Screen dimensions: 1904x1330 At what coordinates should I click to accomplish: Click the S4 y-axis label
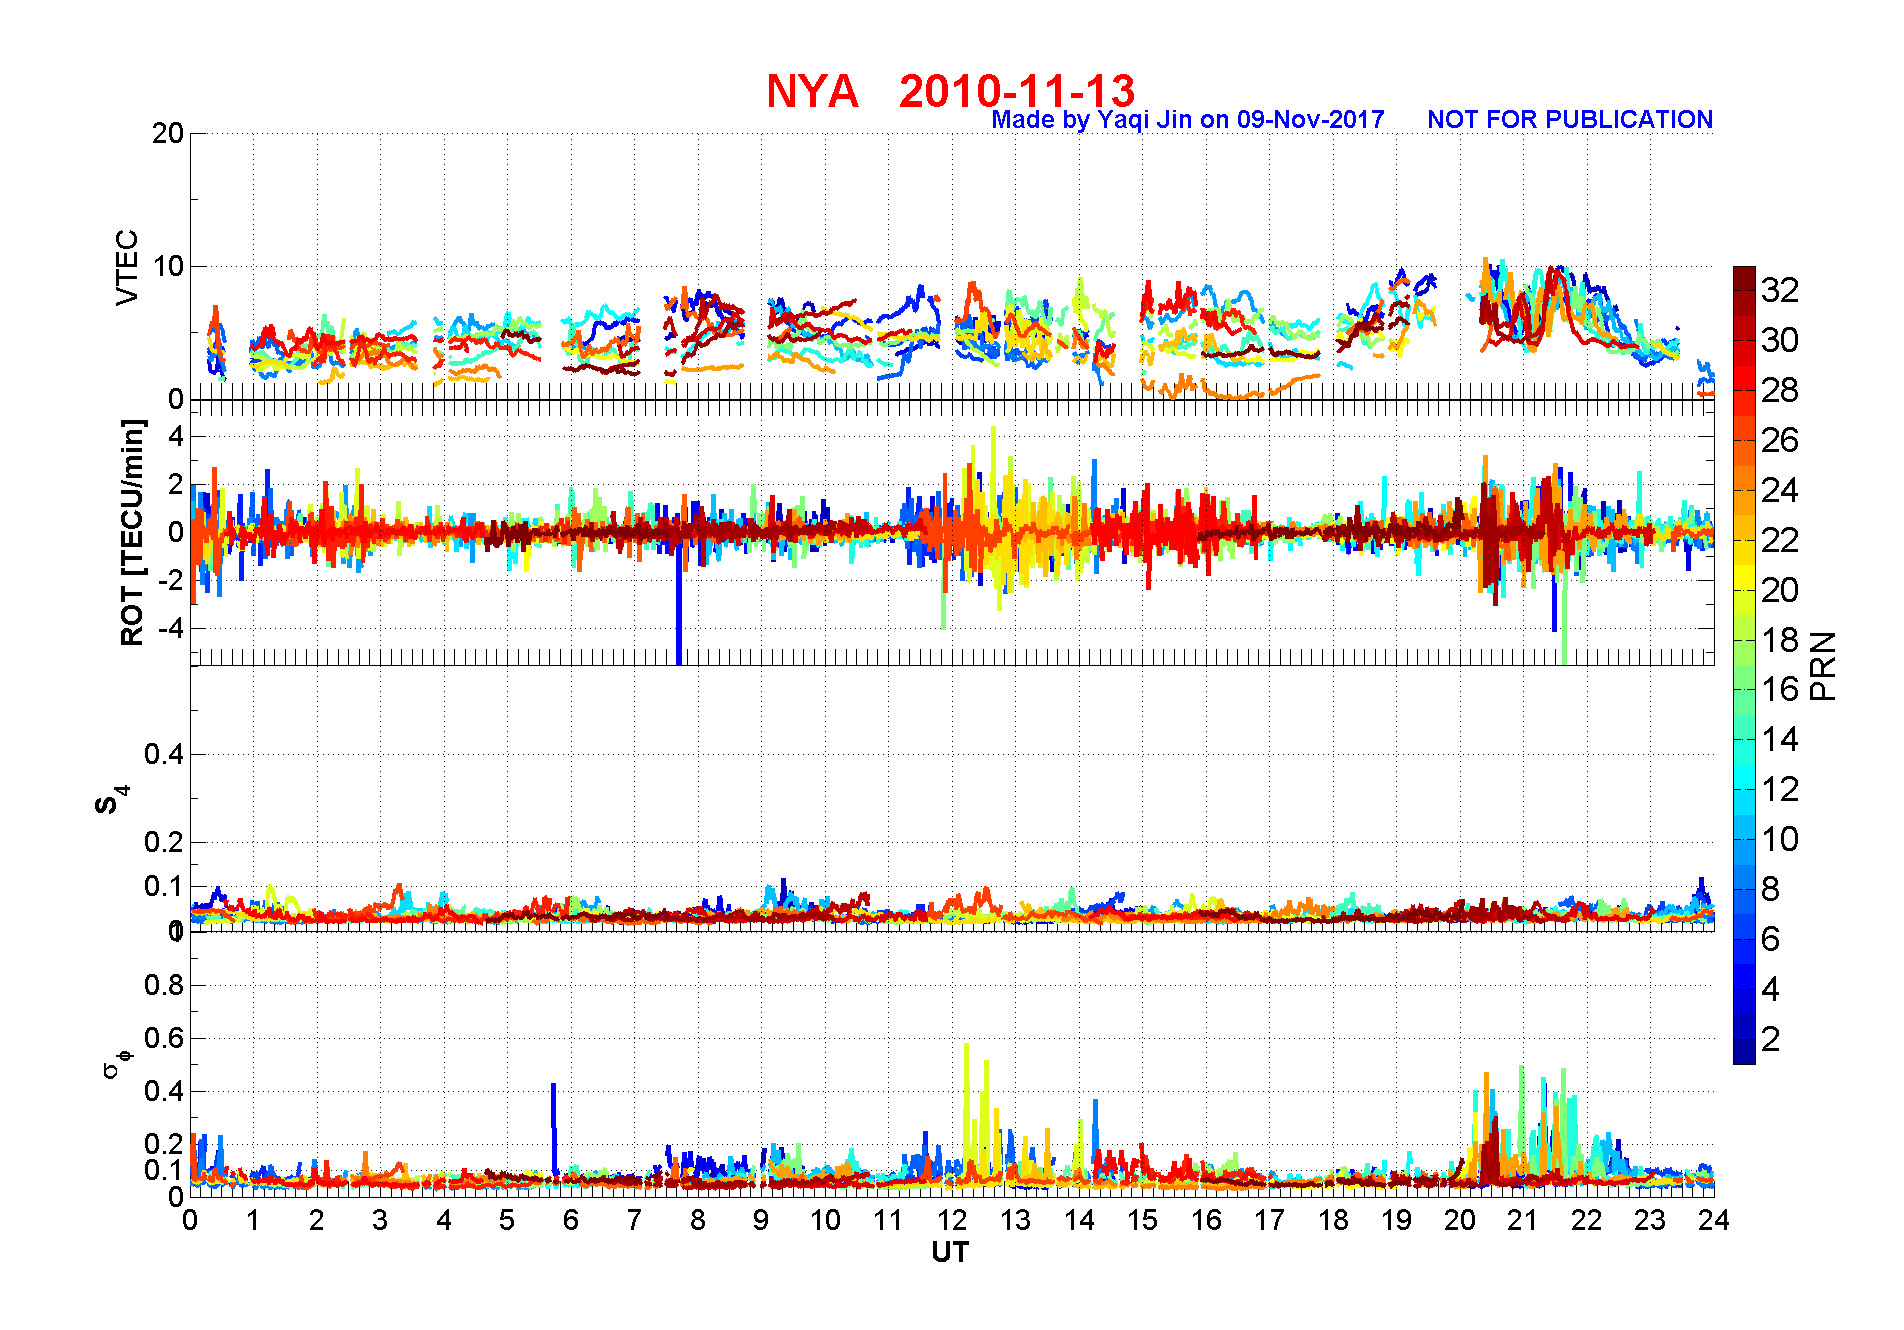click(111, 799)
